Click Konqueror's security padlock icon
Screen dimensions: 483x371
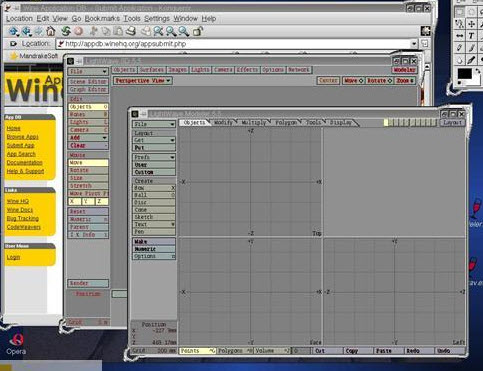pyautogui.click(x=198, y=31)
